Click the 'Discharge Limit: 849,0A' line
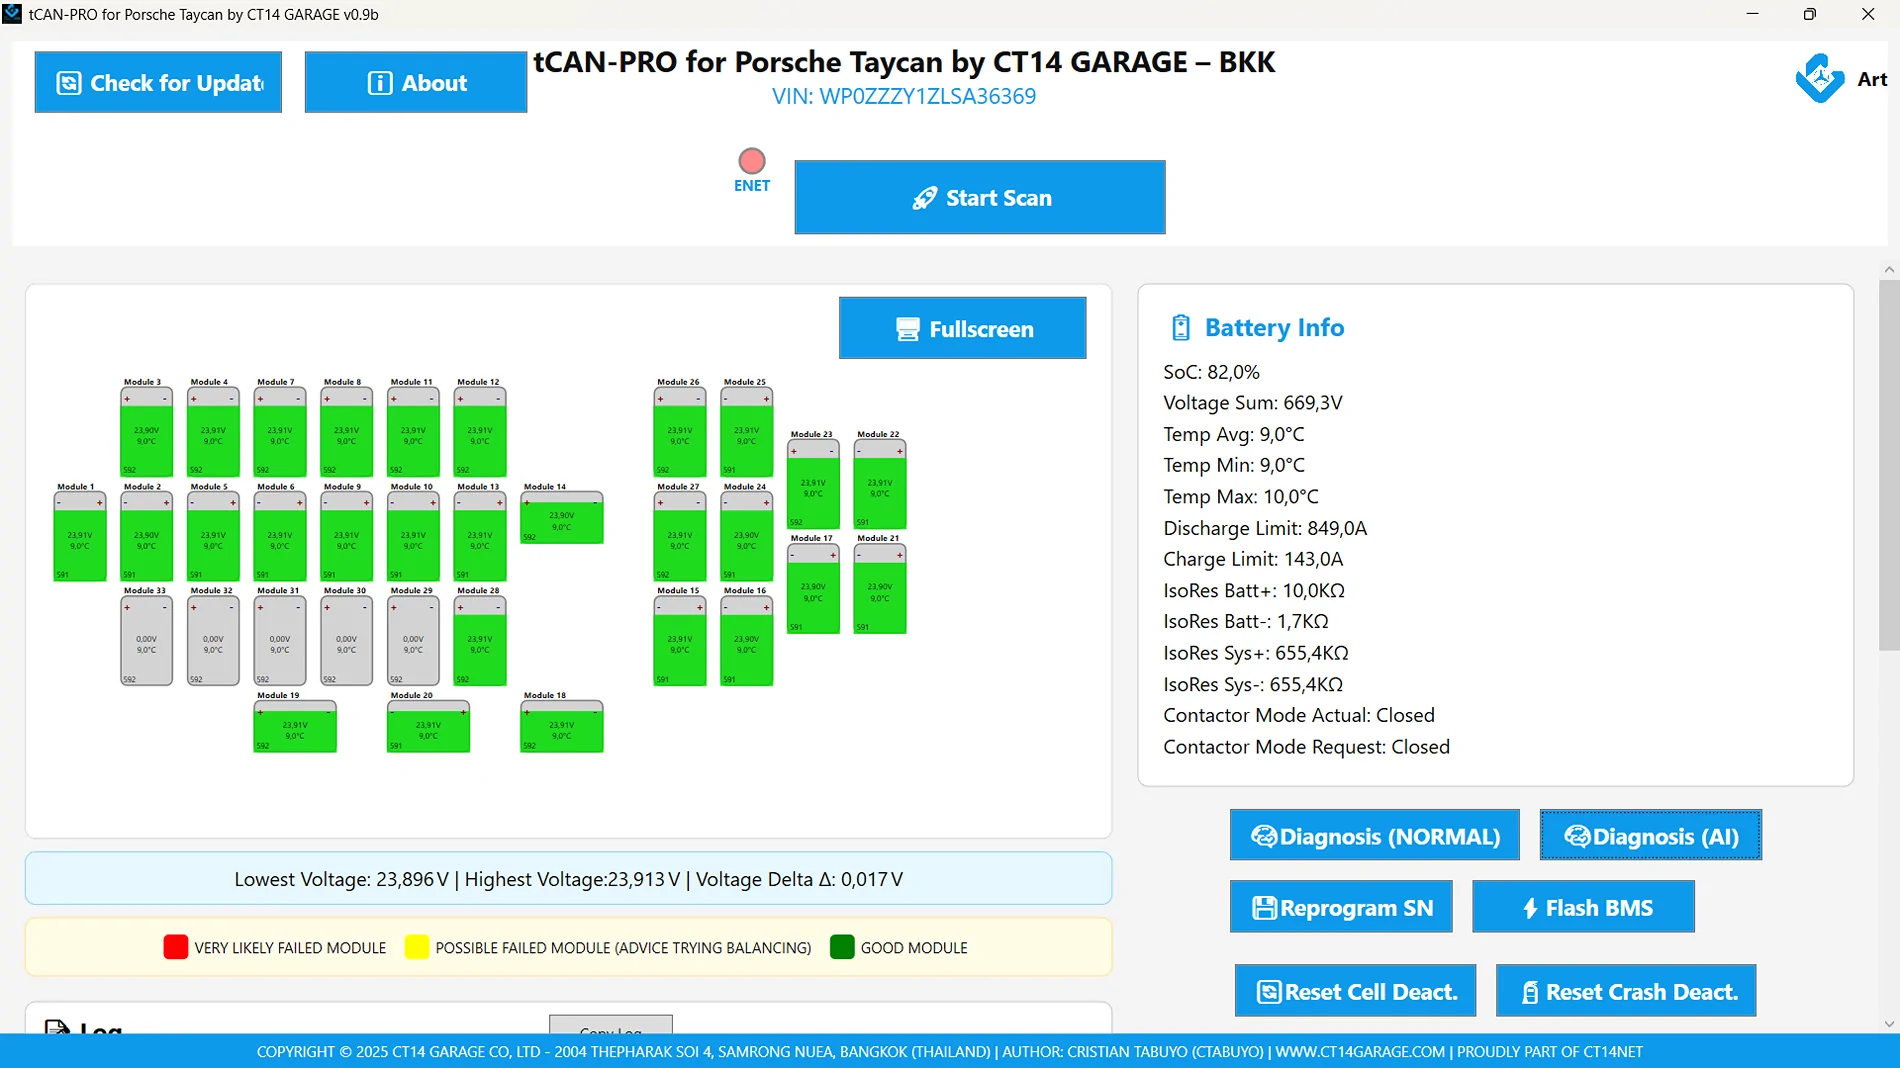The height and width of the screenshot is (1068, 1900). coord(1265,528)
